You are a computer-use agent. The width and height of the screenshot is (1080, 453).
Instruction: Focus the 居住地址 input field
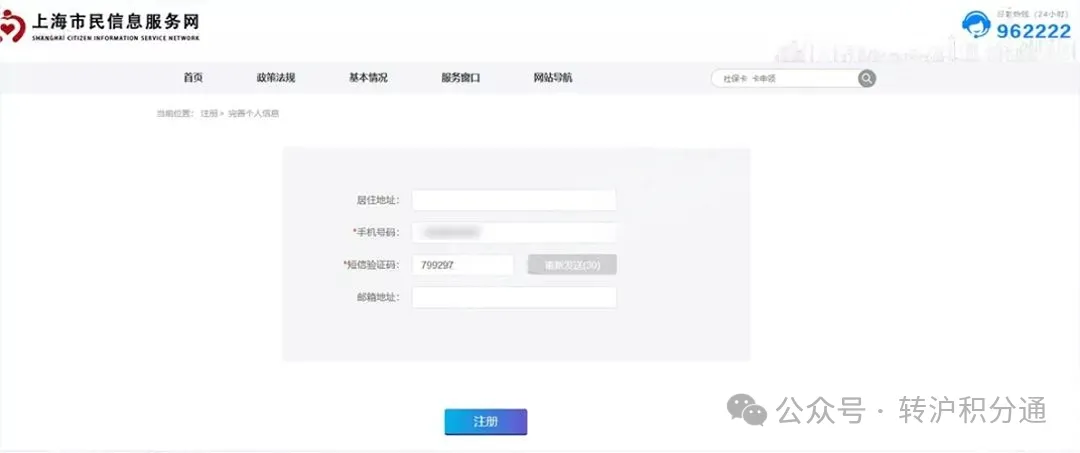pos(514,200)
